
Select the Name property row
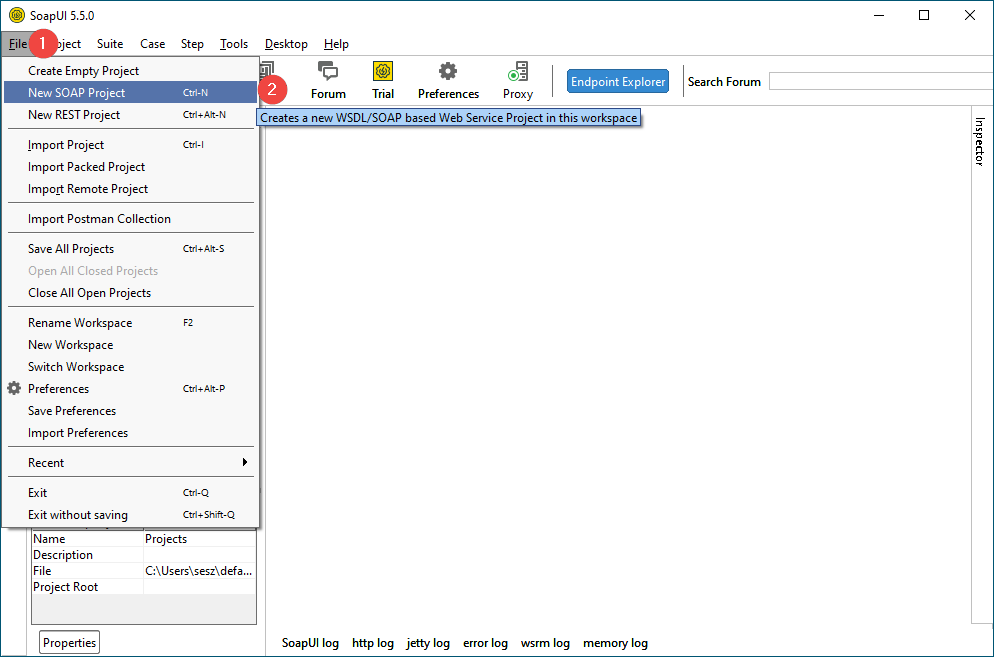point(144,538)
